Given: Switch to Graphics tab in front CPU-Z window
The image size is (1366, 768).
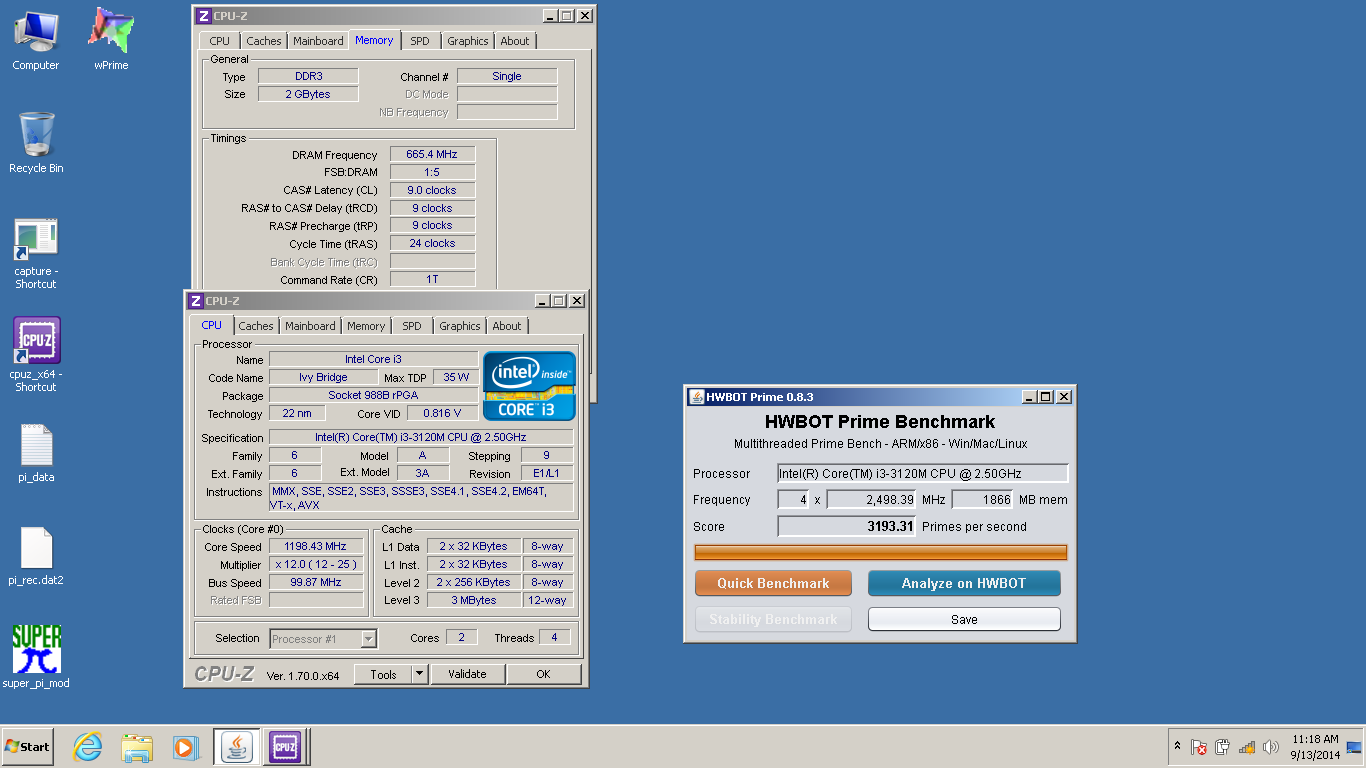Looking at the screenshot, I should pyautogui.click(x=460, y=326).
